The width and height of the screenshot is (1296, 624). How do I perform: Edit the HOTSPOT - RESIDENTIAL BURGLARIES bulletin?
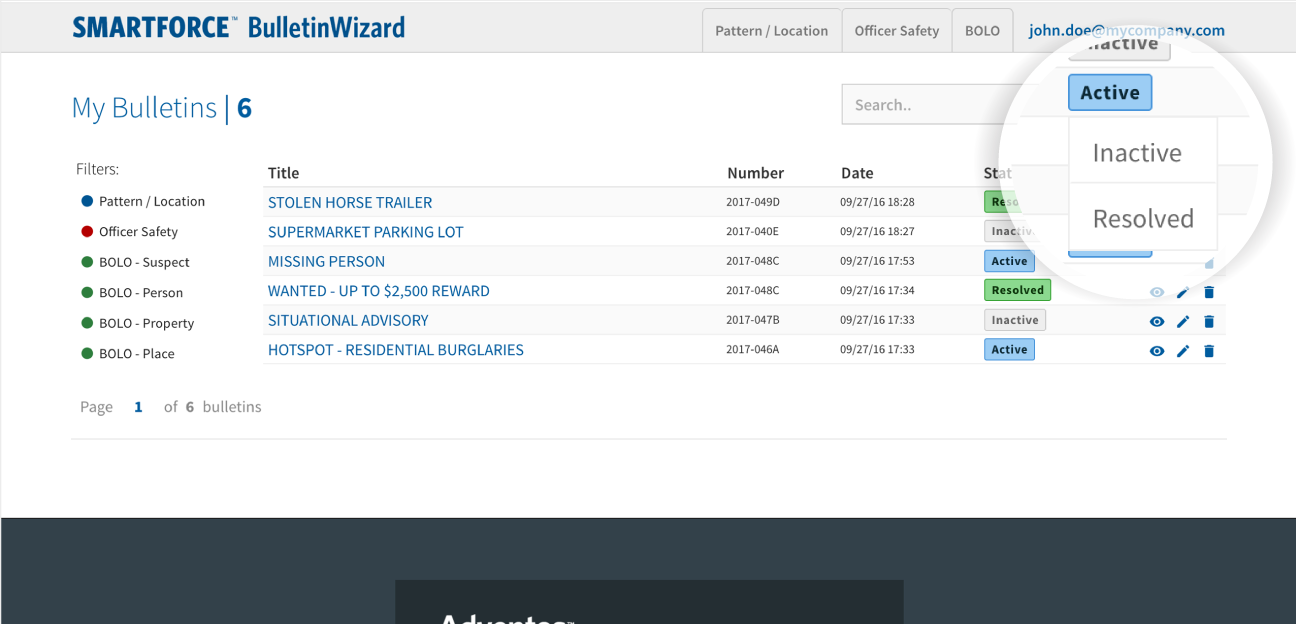[1183, 351]
